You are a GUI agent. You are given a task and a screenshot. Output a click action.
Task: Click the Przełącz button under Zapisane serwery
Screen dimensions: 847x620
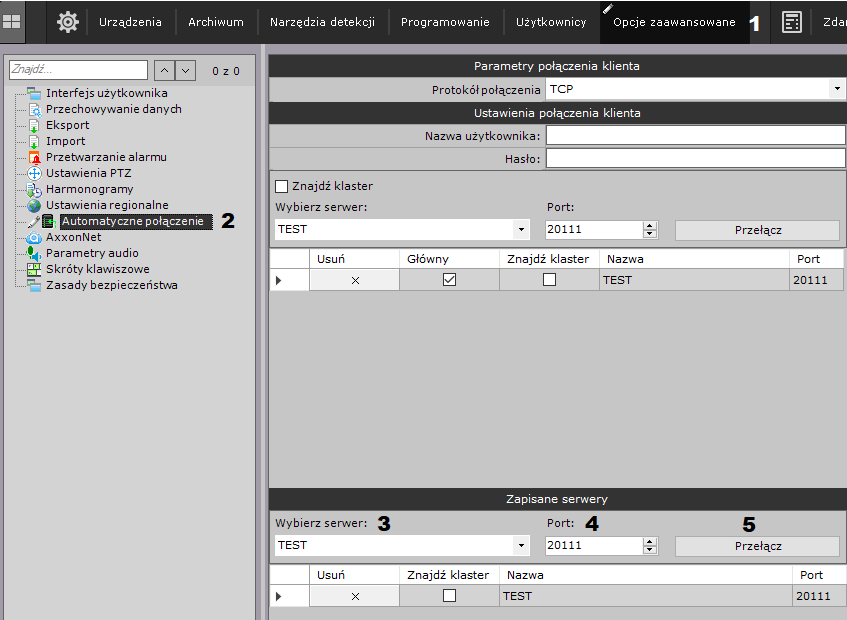coord(757,546)
